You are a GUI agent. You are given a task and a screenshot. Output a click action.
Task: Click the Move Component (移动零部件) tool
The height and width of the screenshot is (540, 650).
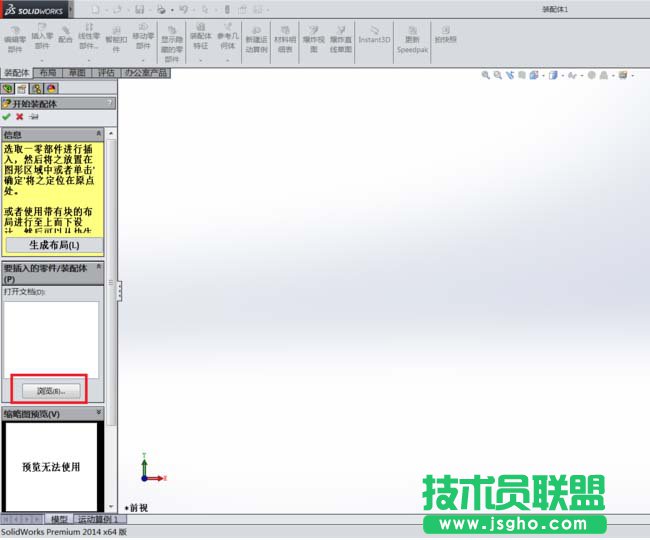(143, 36)
